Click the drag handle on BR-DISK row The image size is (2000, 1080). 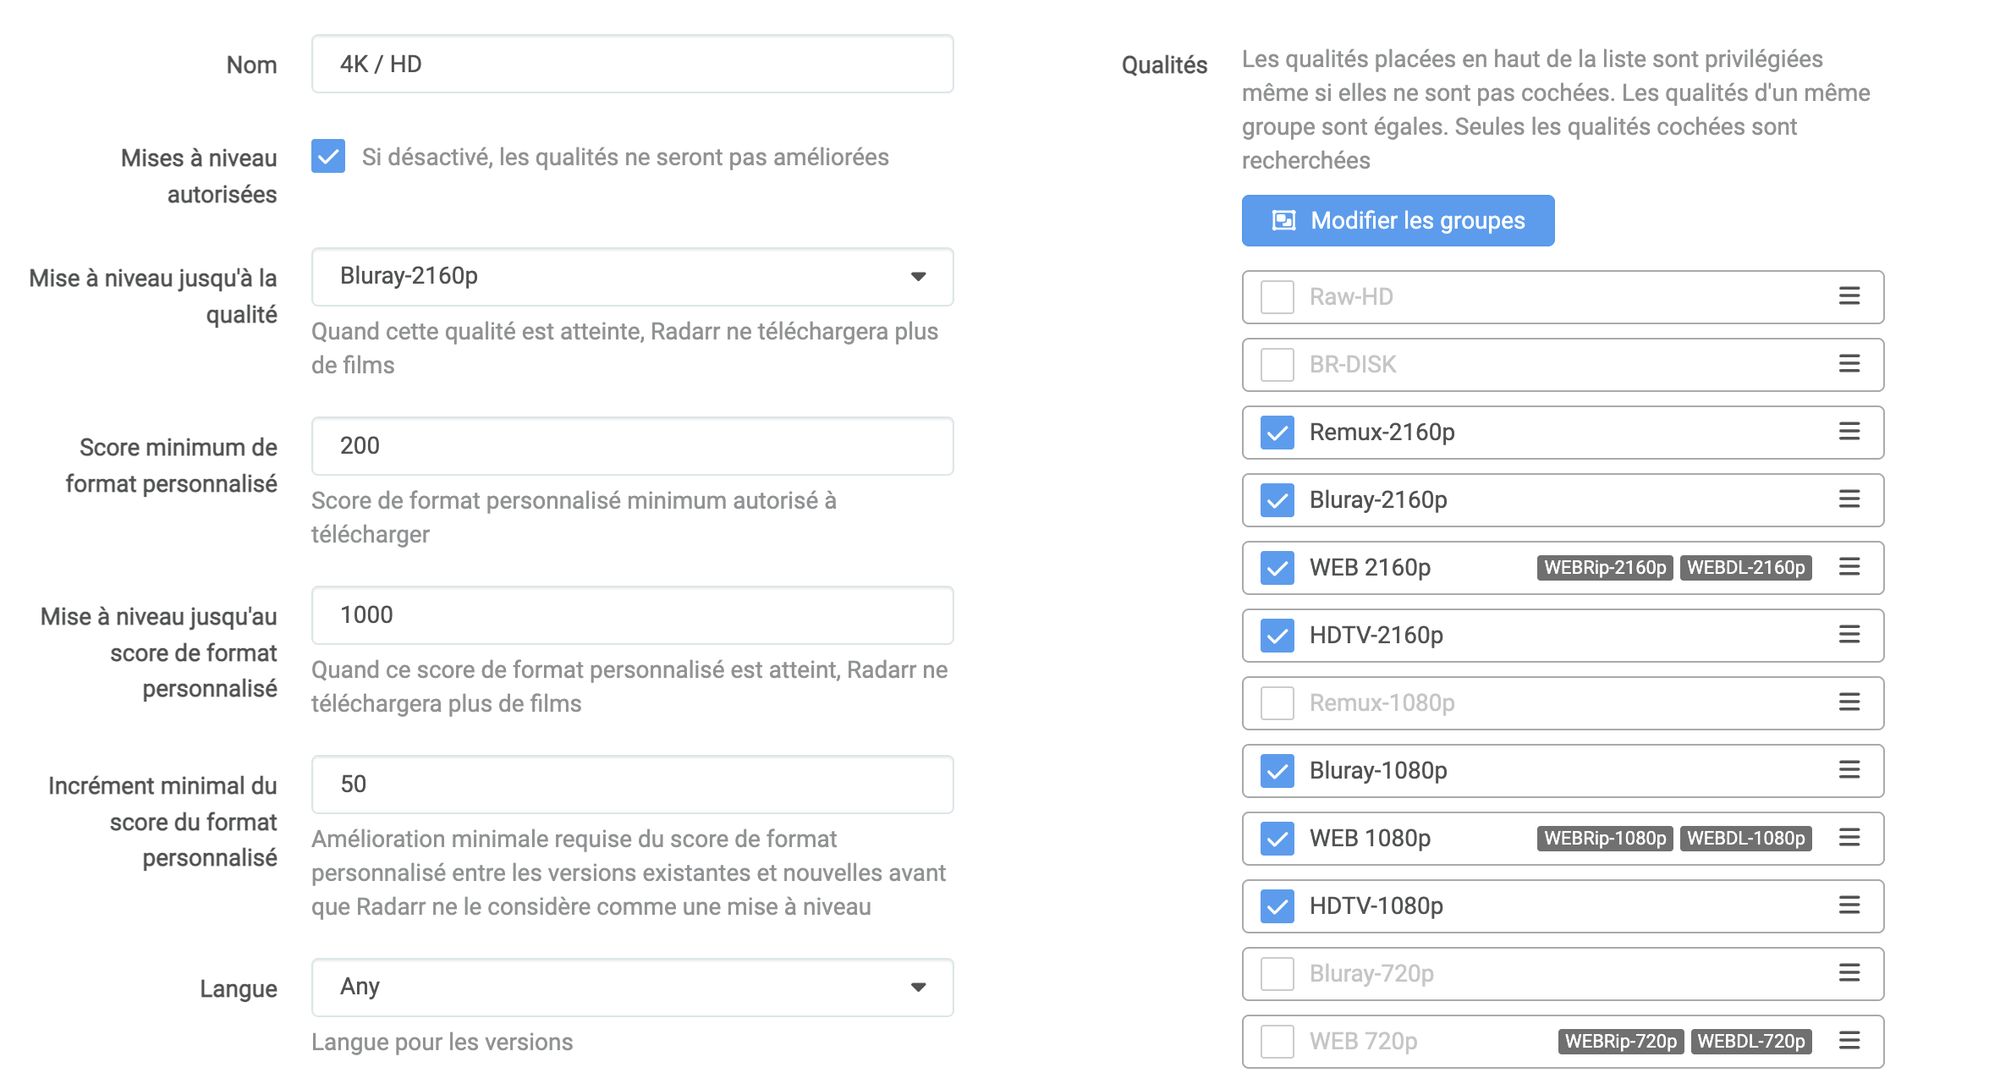[1849, 364]
